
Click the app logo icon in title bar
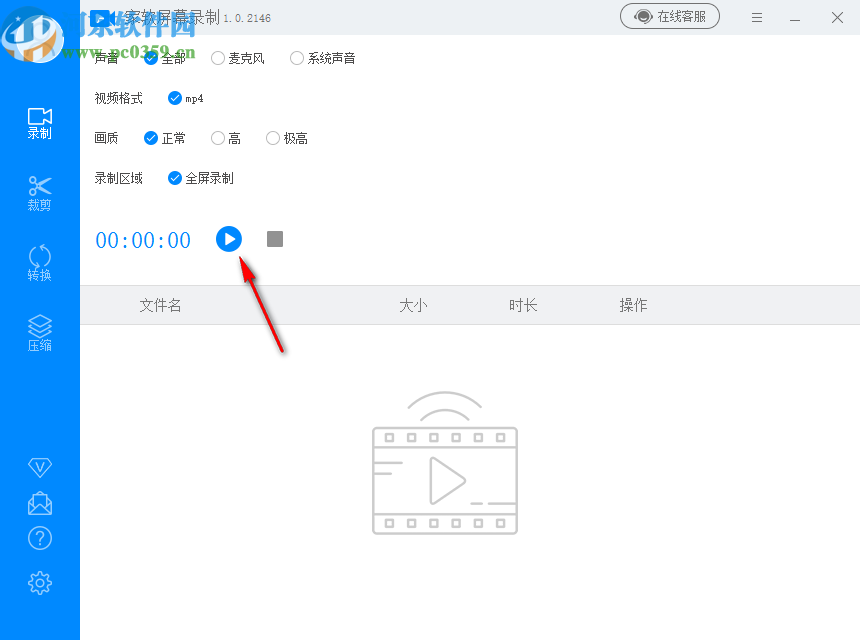click(103, 17)
